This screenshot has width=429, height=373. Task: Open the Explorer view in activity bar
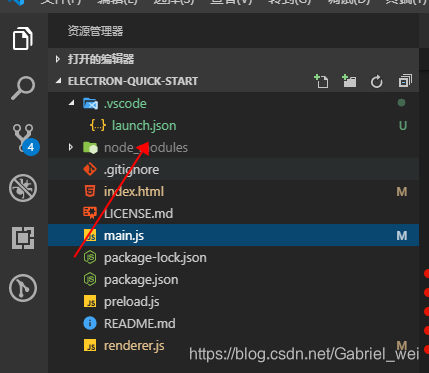click(23, 38)
